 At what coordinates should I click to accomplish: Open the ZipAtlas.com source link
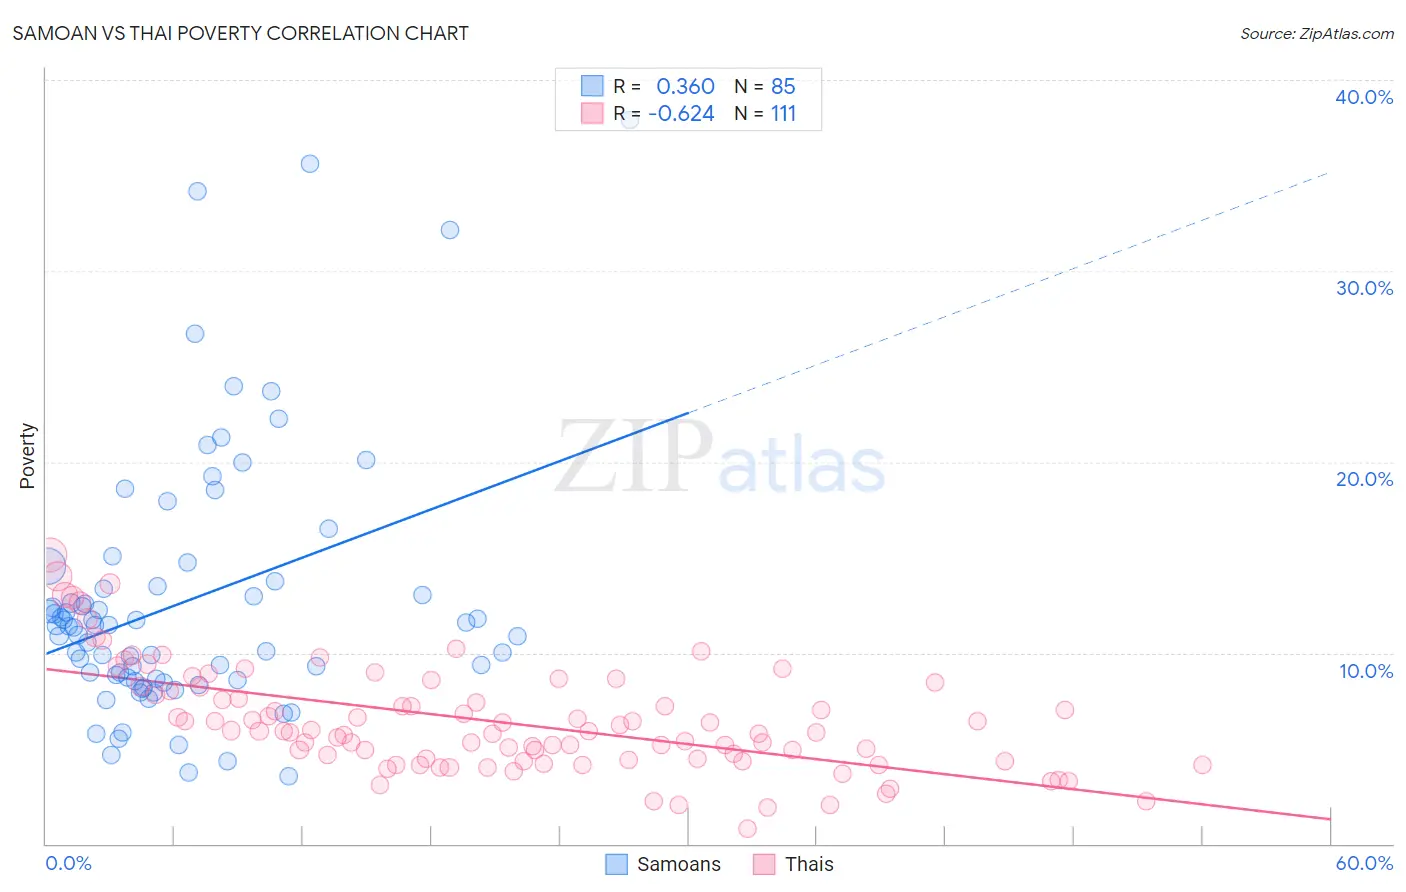(x=1317, y=34)
